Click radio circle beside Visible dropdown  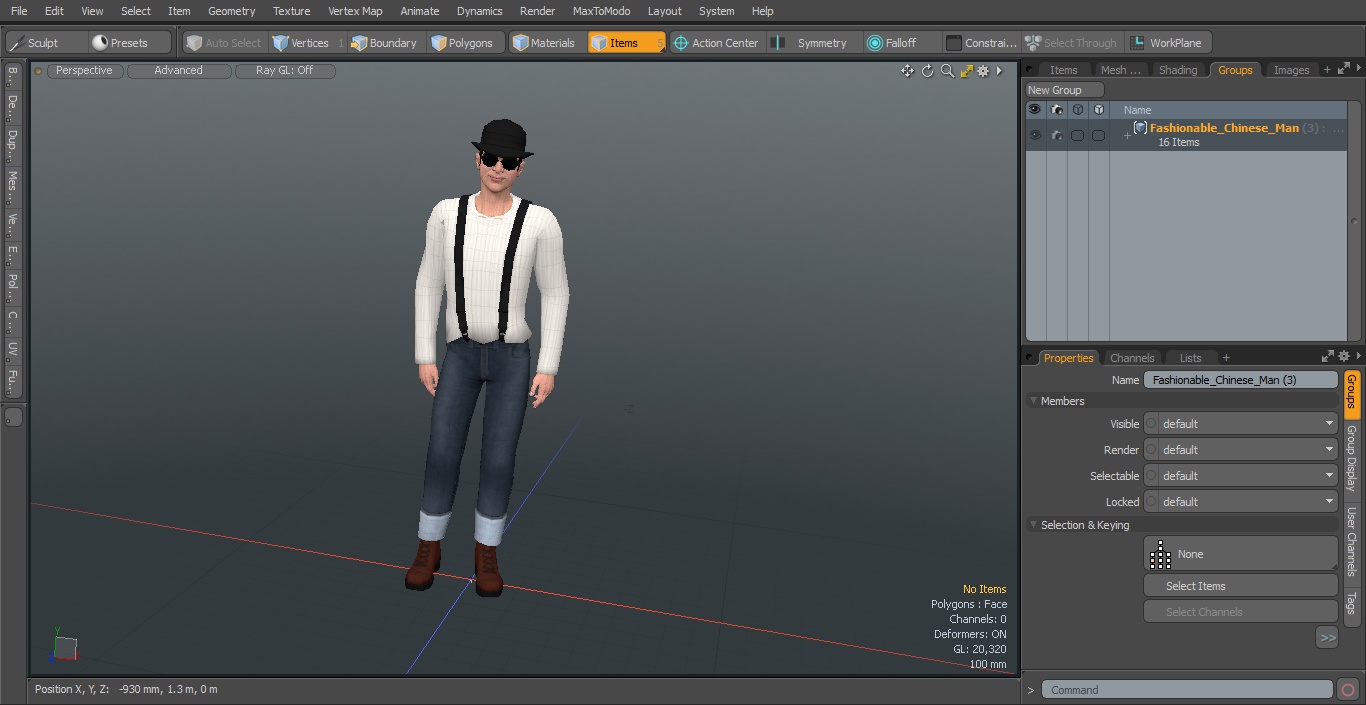click(1151, 424)
